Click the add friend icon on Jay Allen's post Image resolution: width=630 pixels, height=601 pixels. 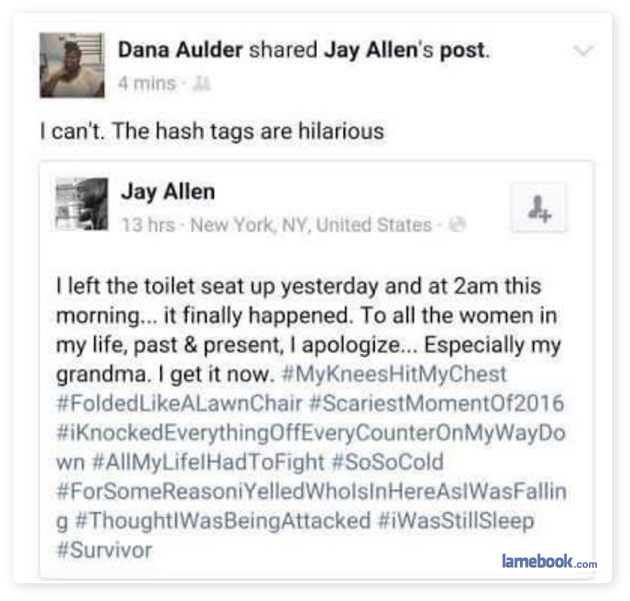[538, 208]
